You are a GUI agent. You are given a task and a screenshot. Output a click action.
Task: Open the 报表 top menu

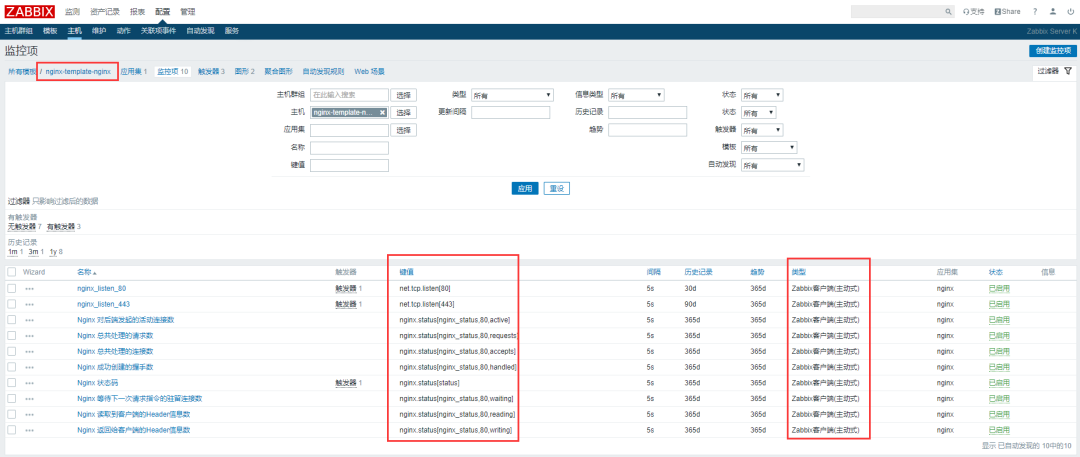138,12
